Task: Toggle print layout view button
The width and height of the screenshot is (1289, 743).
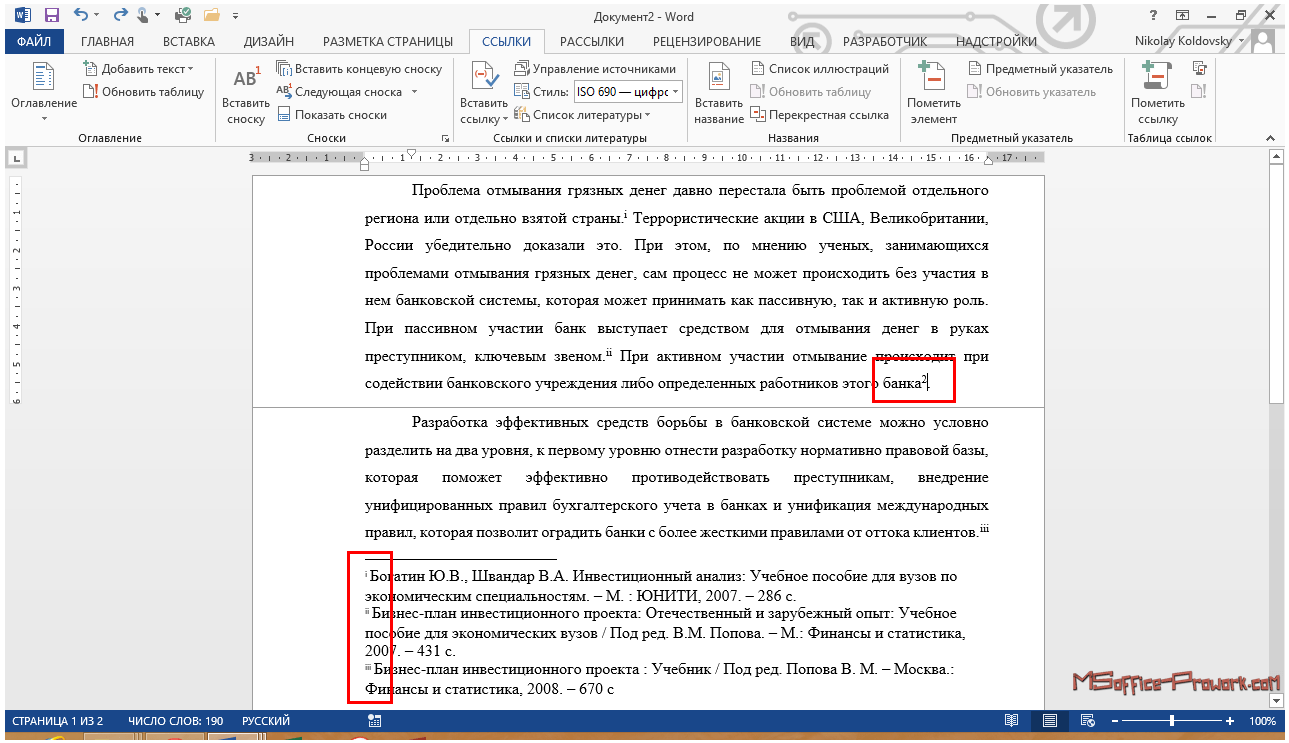Action: click(x=1050, y=721)
